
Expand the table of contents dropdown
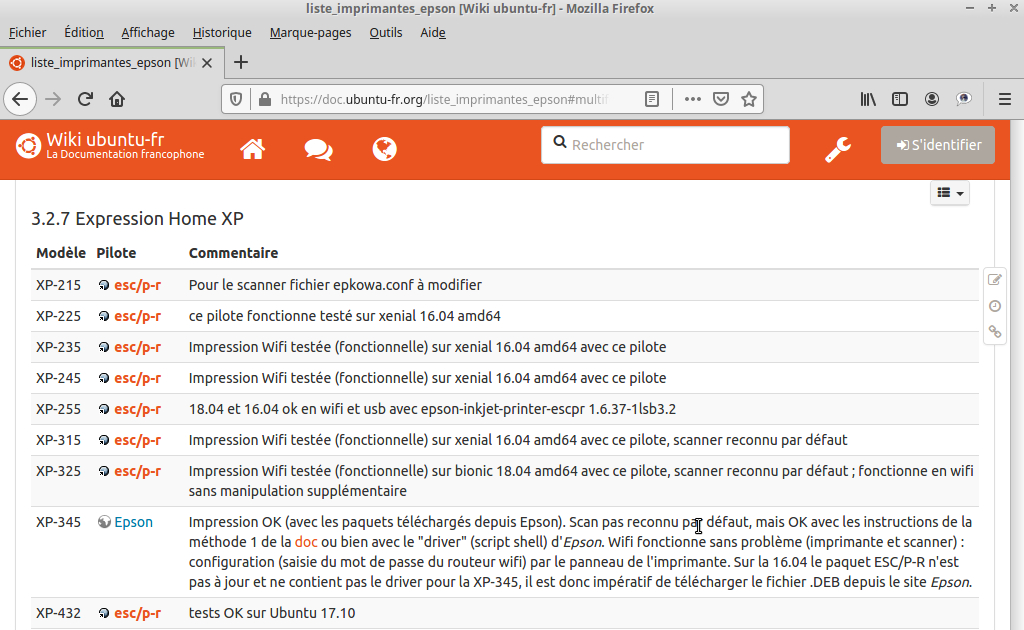click(x=950, y=193)
